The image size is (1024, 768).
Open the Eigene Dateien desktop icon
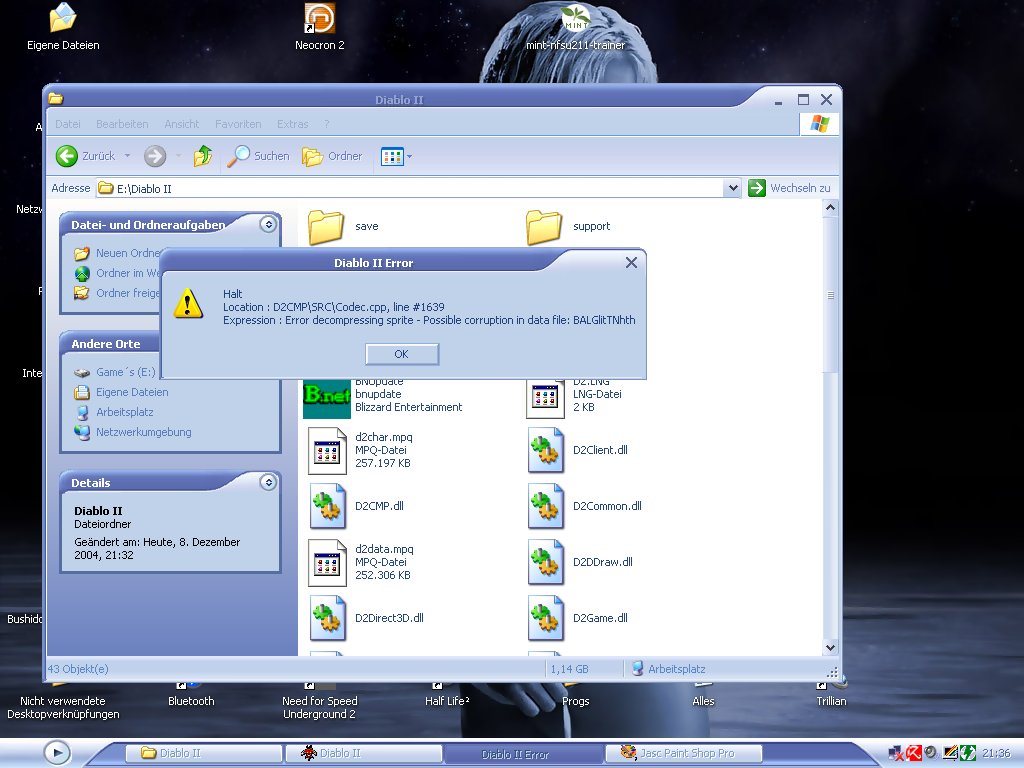(63, 27)
